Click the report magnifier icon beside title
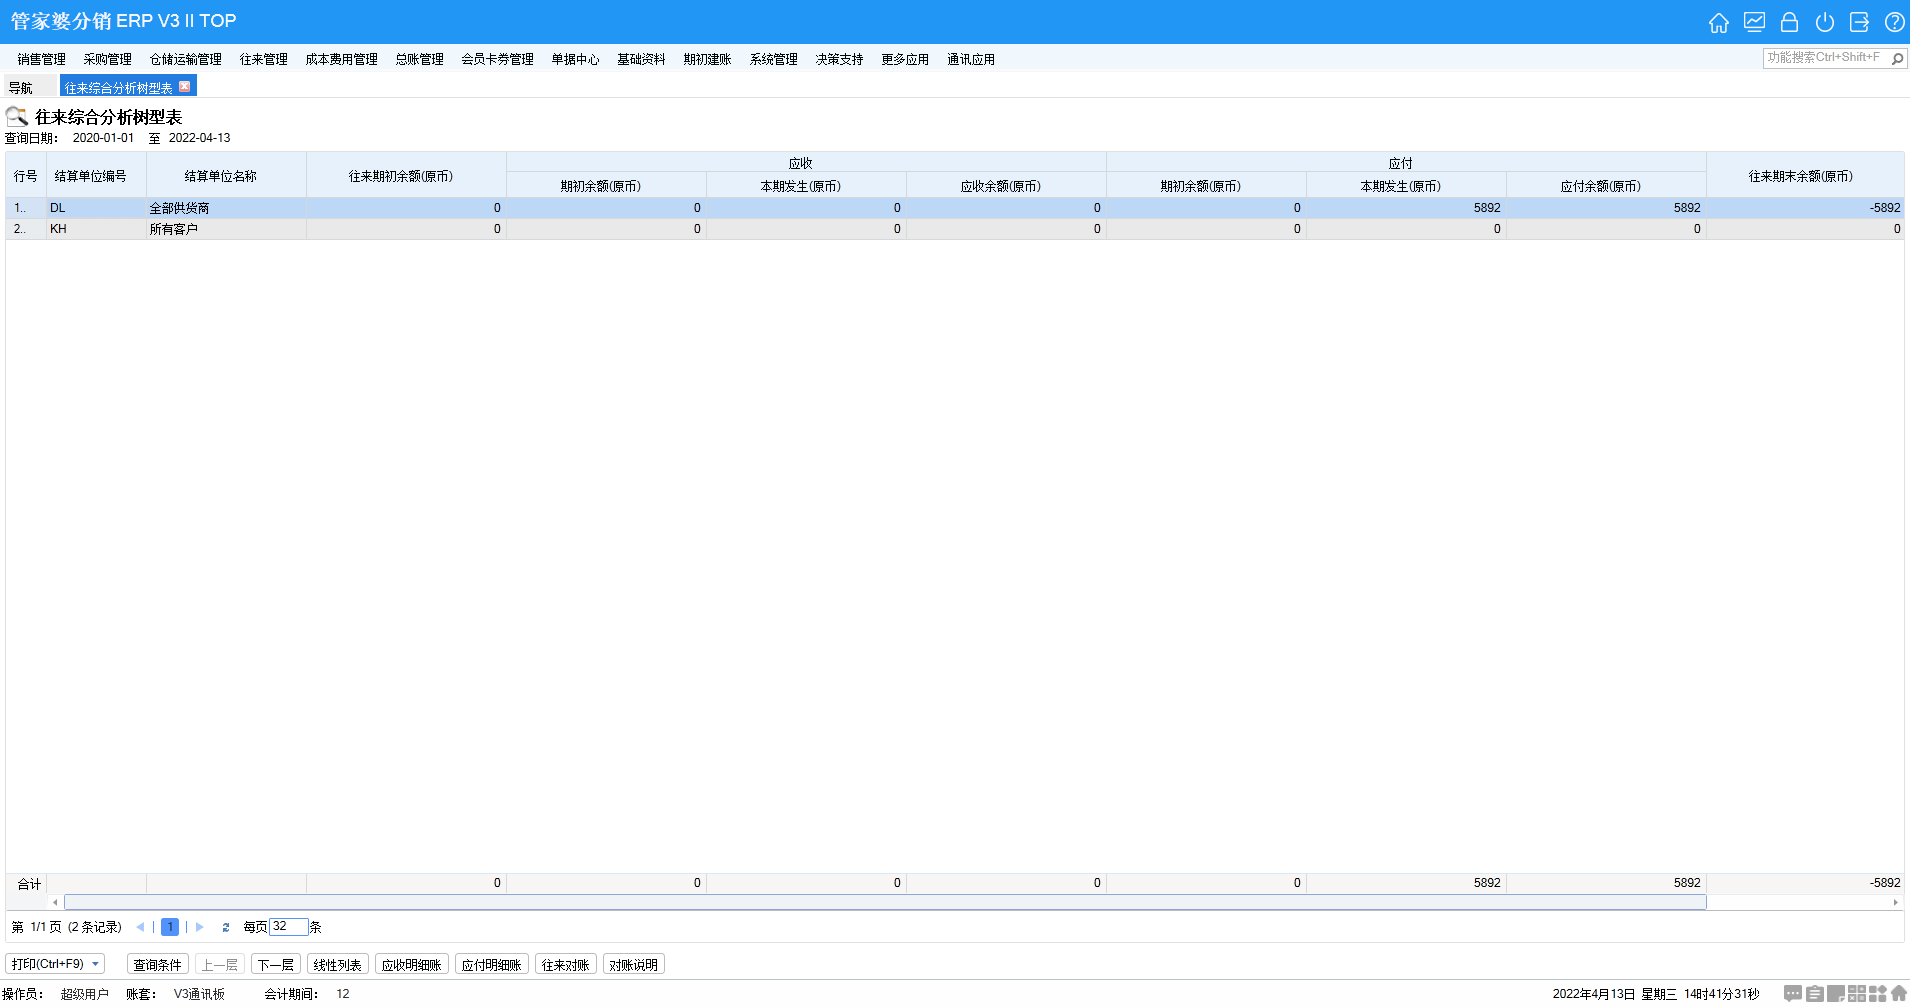Image resolution: width=1910 pixels, height=1007 pixels. point(17,116)
